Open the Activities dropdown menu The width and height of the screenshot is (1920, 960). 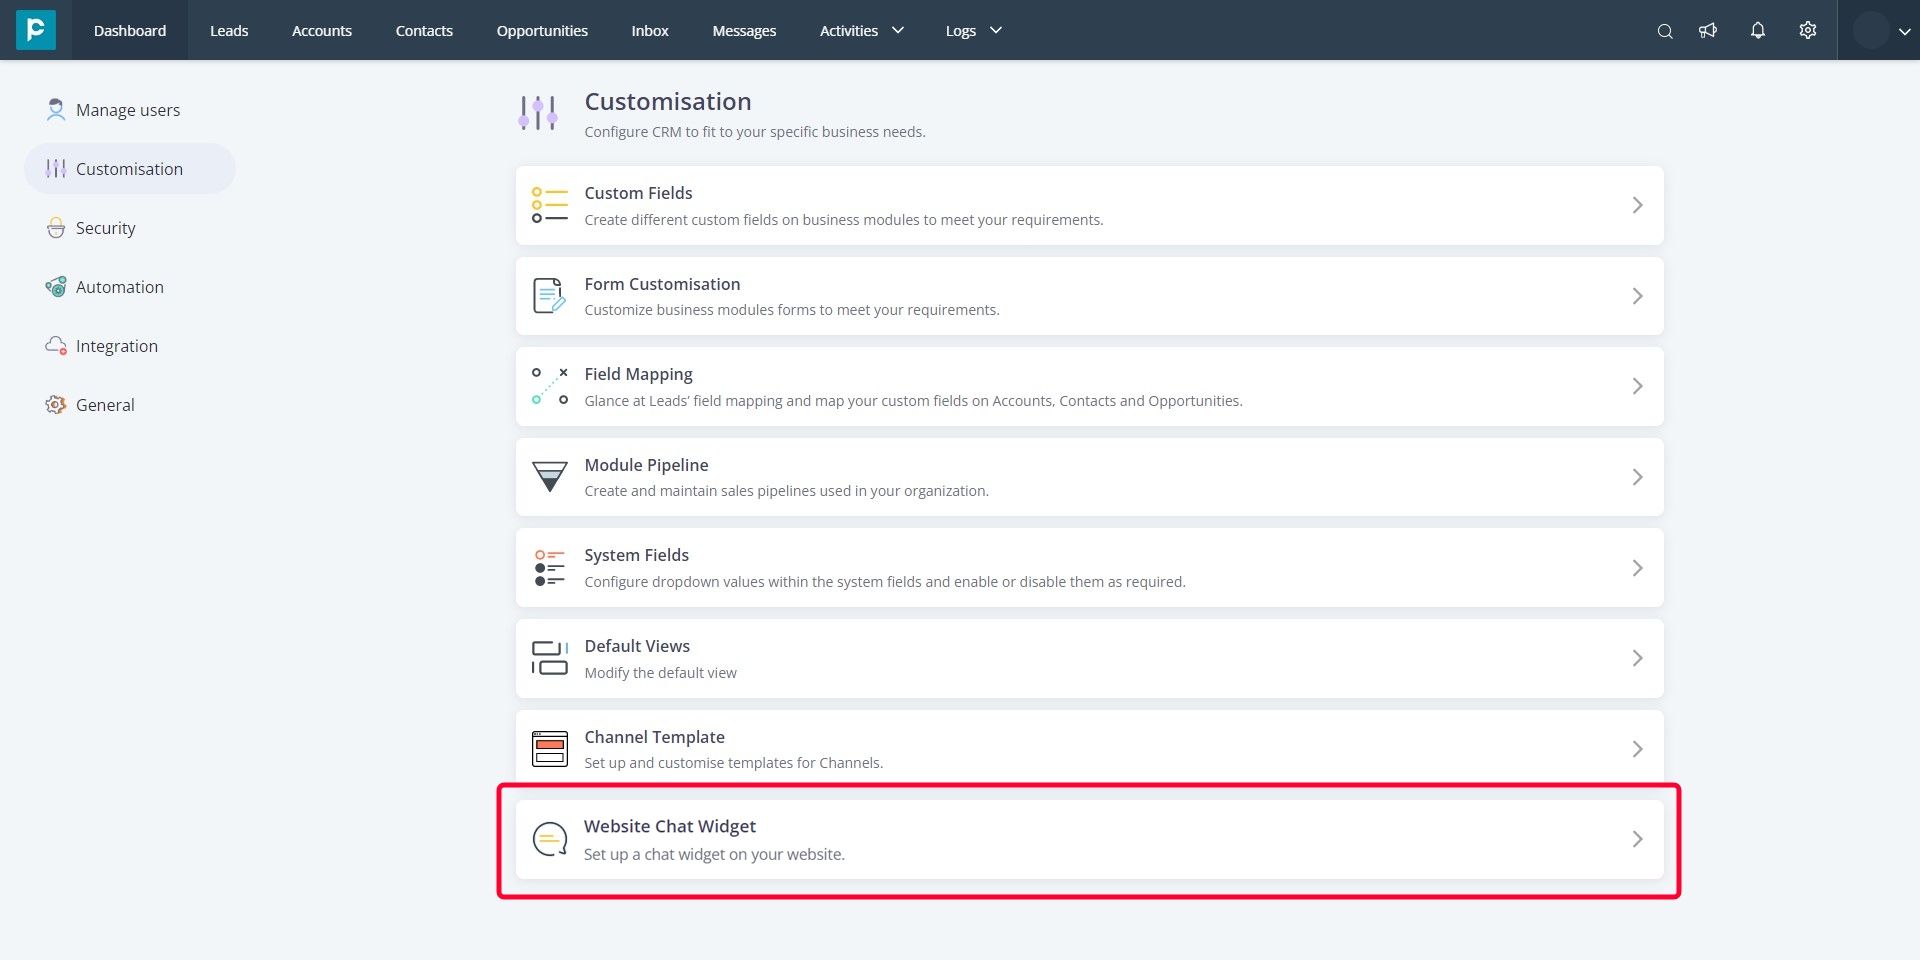point(861,31)
